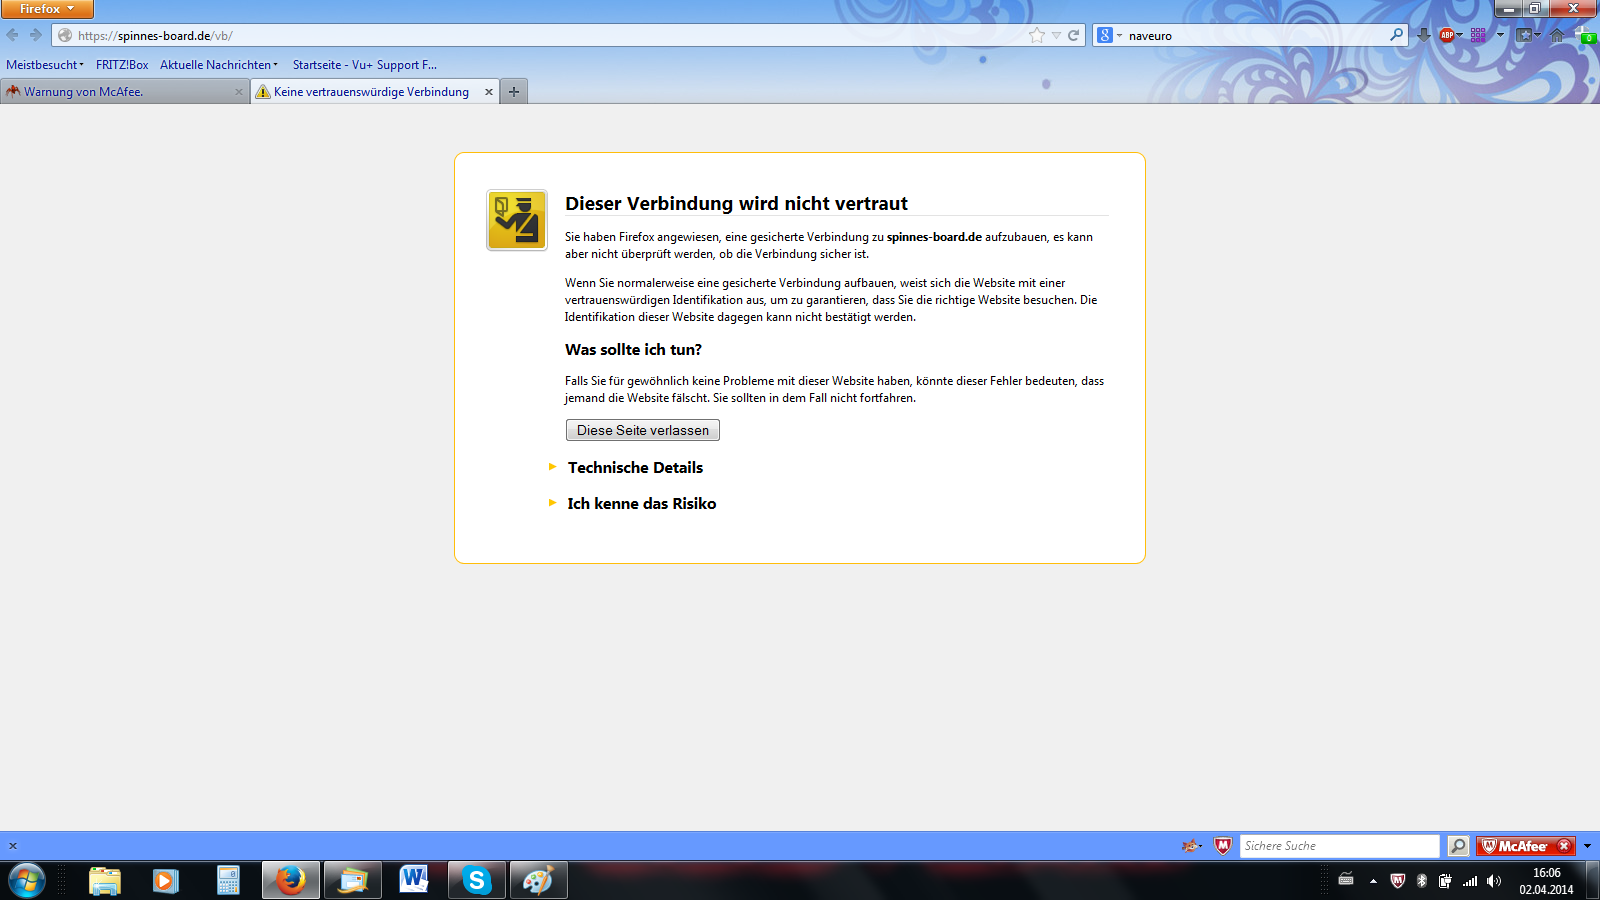Open the FRITZ!Box bookmark
1600x900 pixels.
coord(122,65)
